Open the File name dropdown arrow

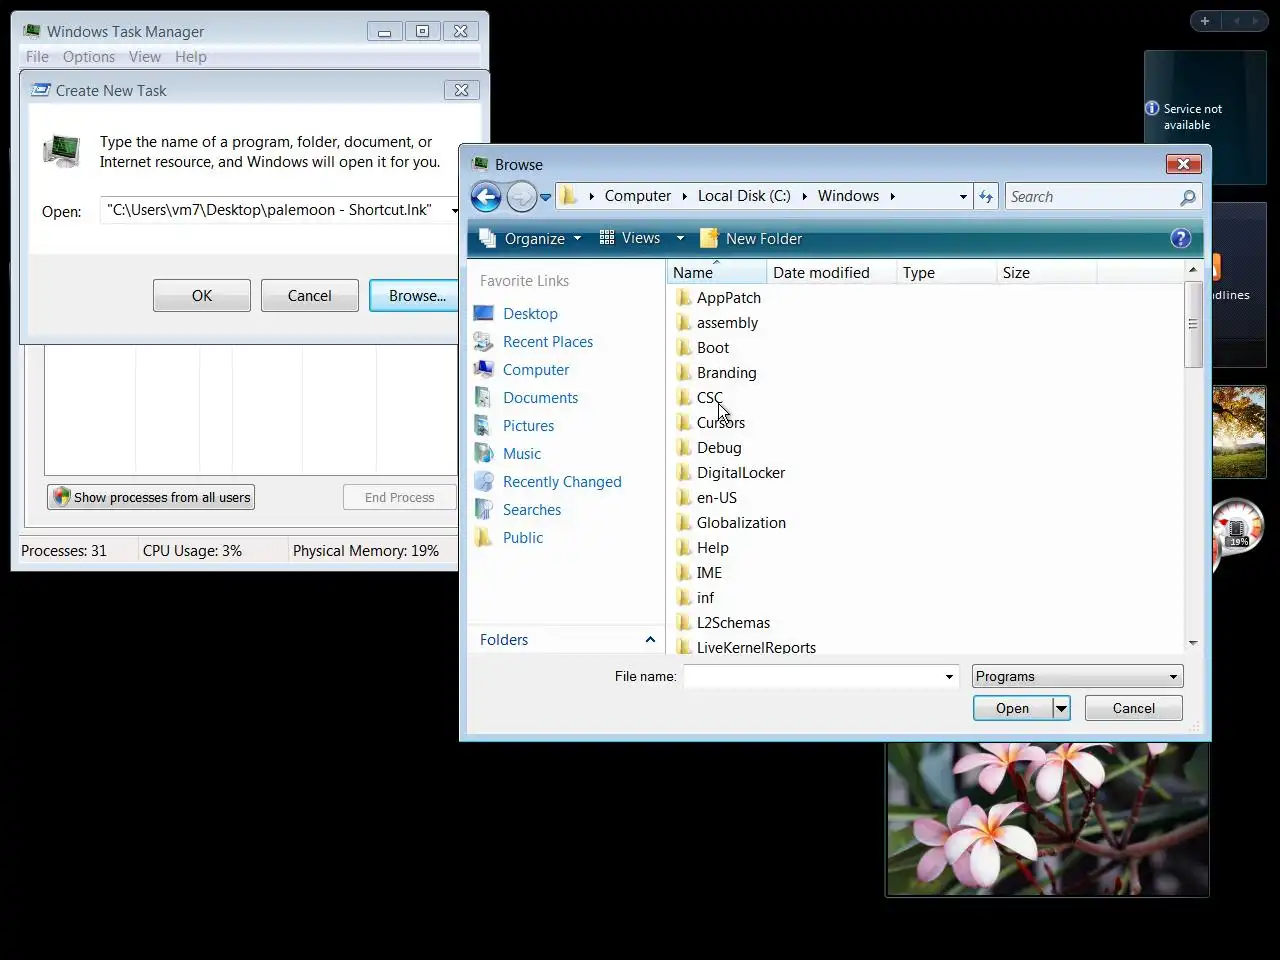pyautogui.click(x=949, y=677)
